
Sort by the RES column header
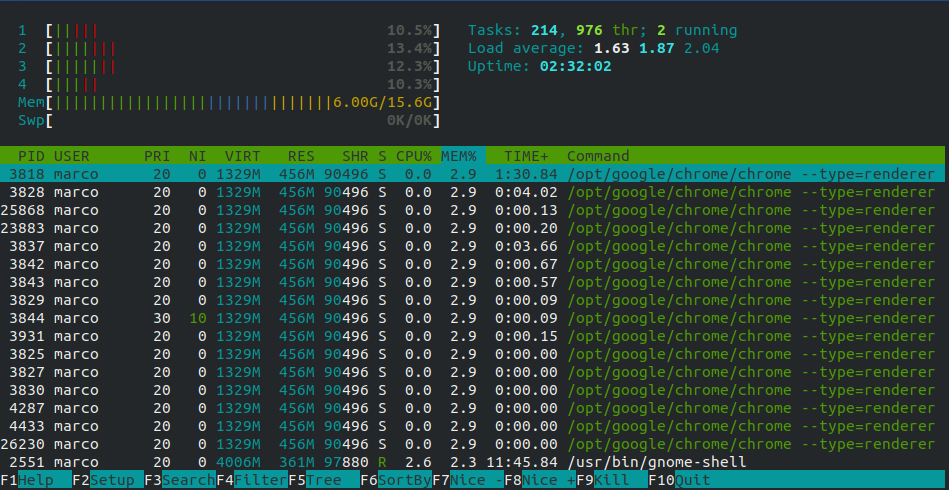(301, 156)
